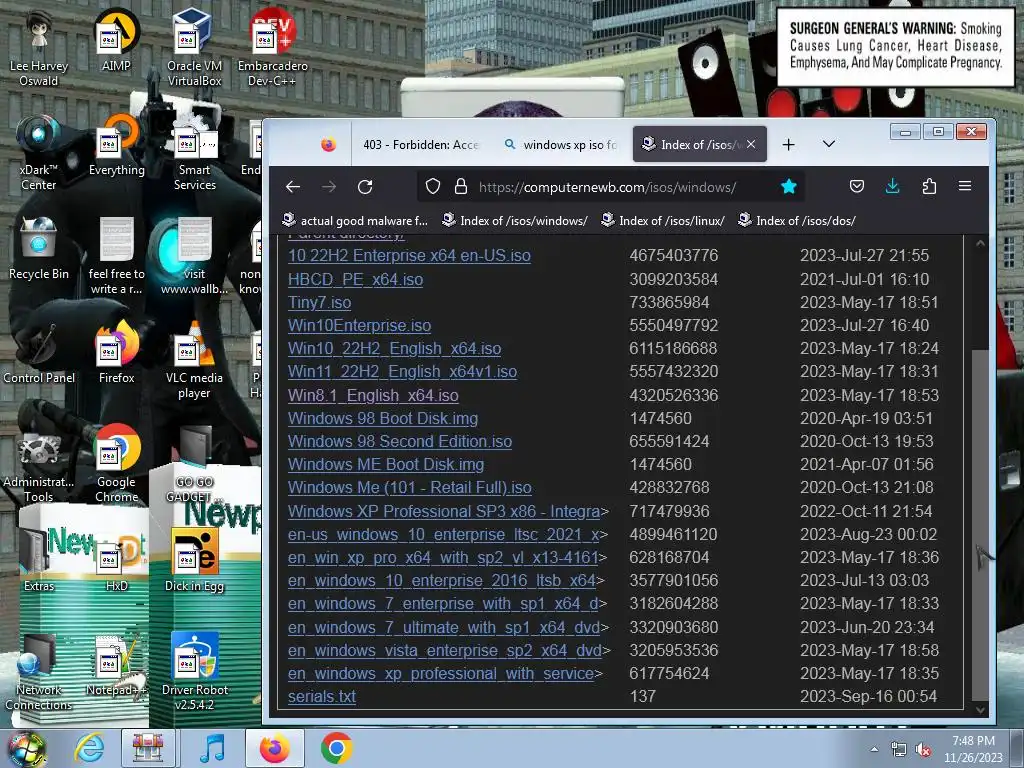The width and height of the screenshot is (1024, 768).
Task: Select 'feel free to write a r...' file
Action: [x=116, y=256]
